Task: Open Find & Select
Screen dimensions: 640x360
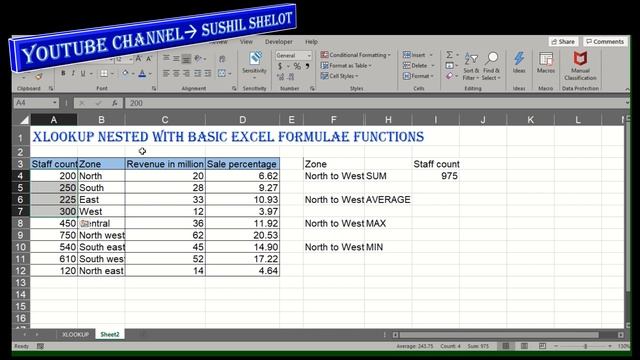Action: [x=491, y=66]
